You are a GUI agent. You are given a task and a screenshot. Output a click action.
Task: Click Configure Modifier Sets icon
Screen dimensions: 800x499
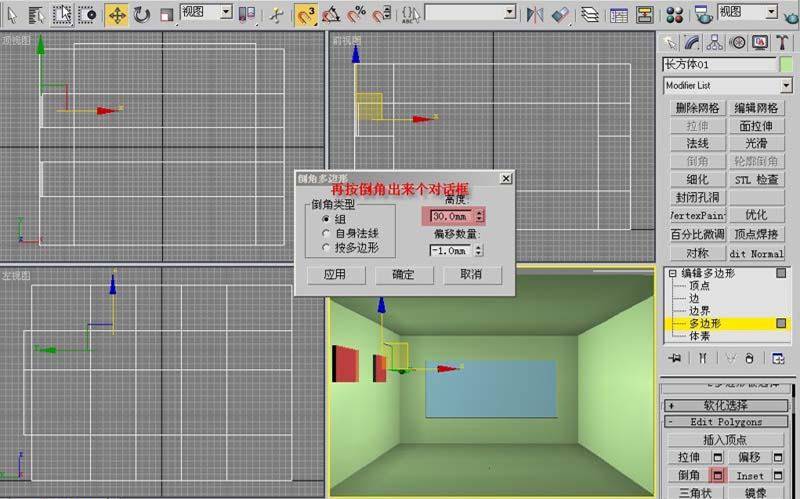tap(778, 358)
